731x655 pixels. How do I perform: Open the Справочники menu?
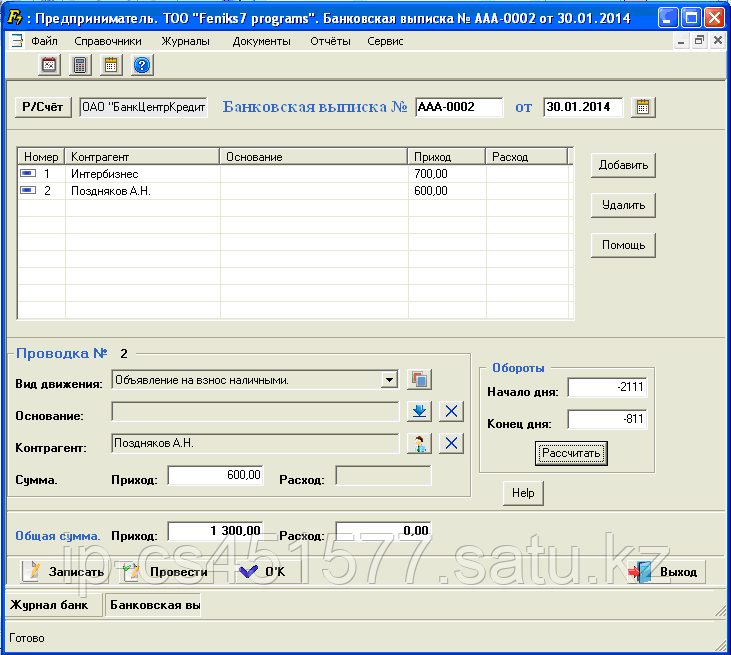108,41
